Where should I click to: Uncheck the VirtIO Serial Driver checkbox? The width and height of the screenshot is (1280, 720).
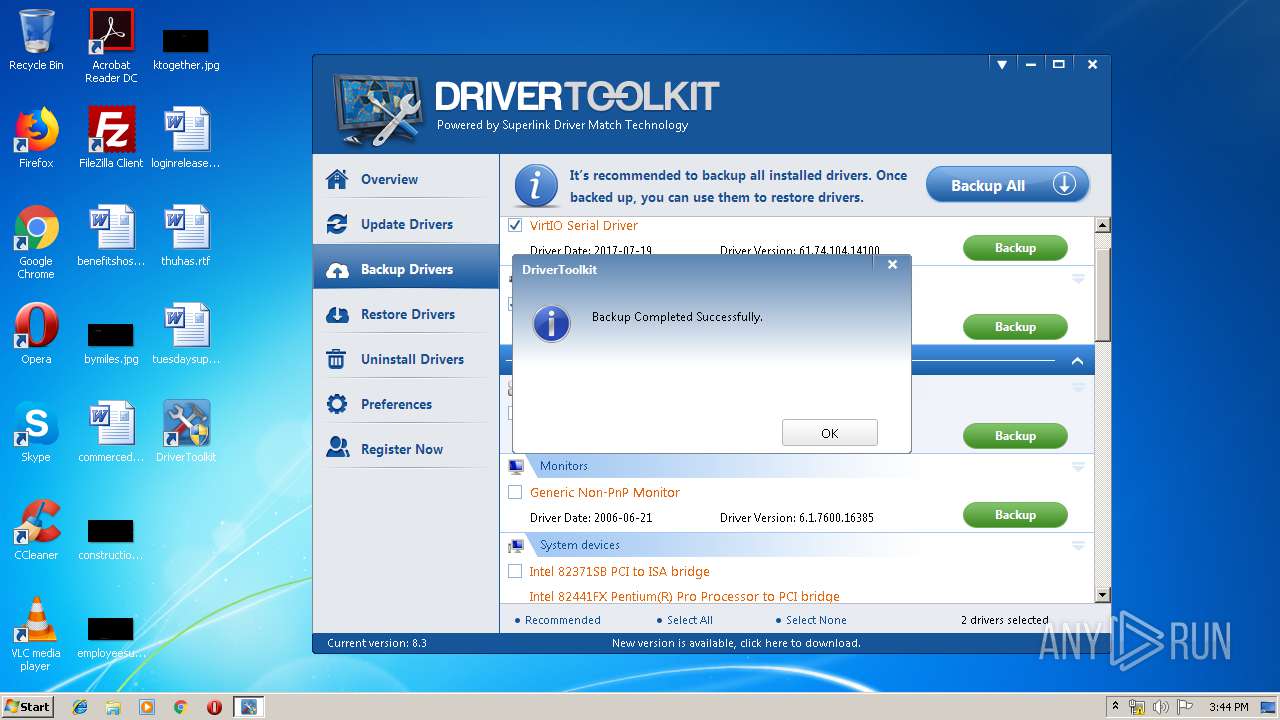[515, 225]
